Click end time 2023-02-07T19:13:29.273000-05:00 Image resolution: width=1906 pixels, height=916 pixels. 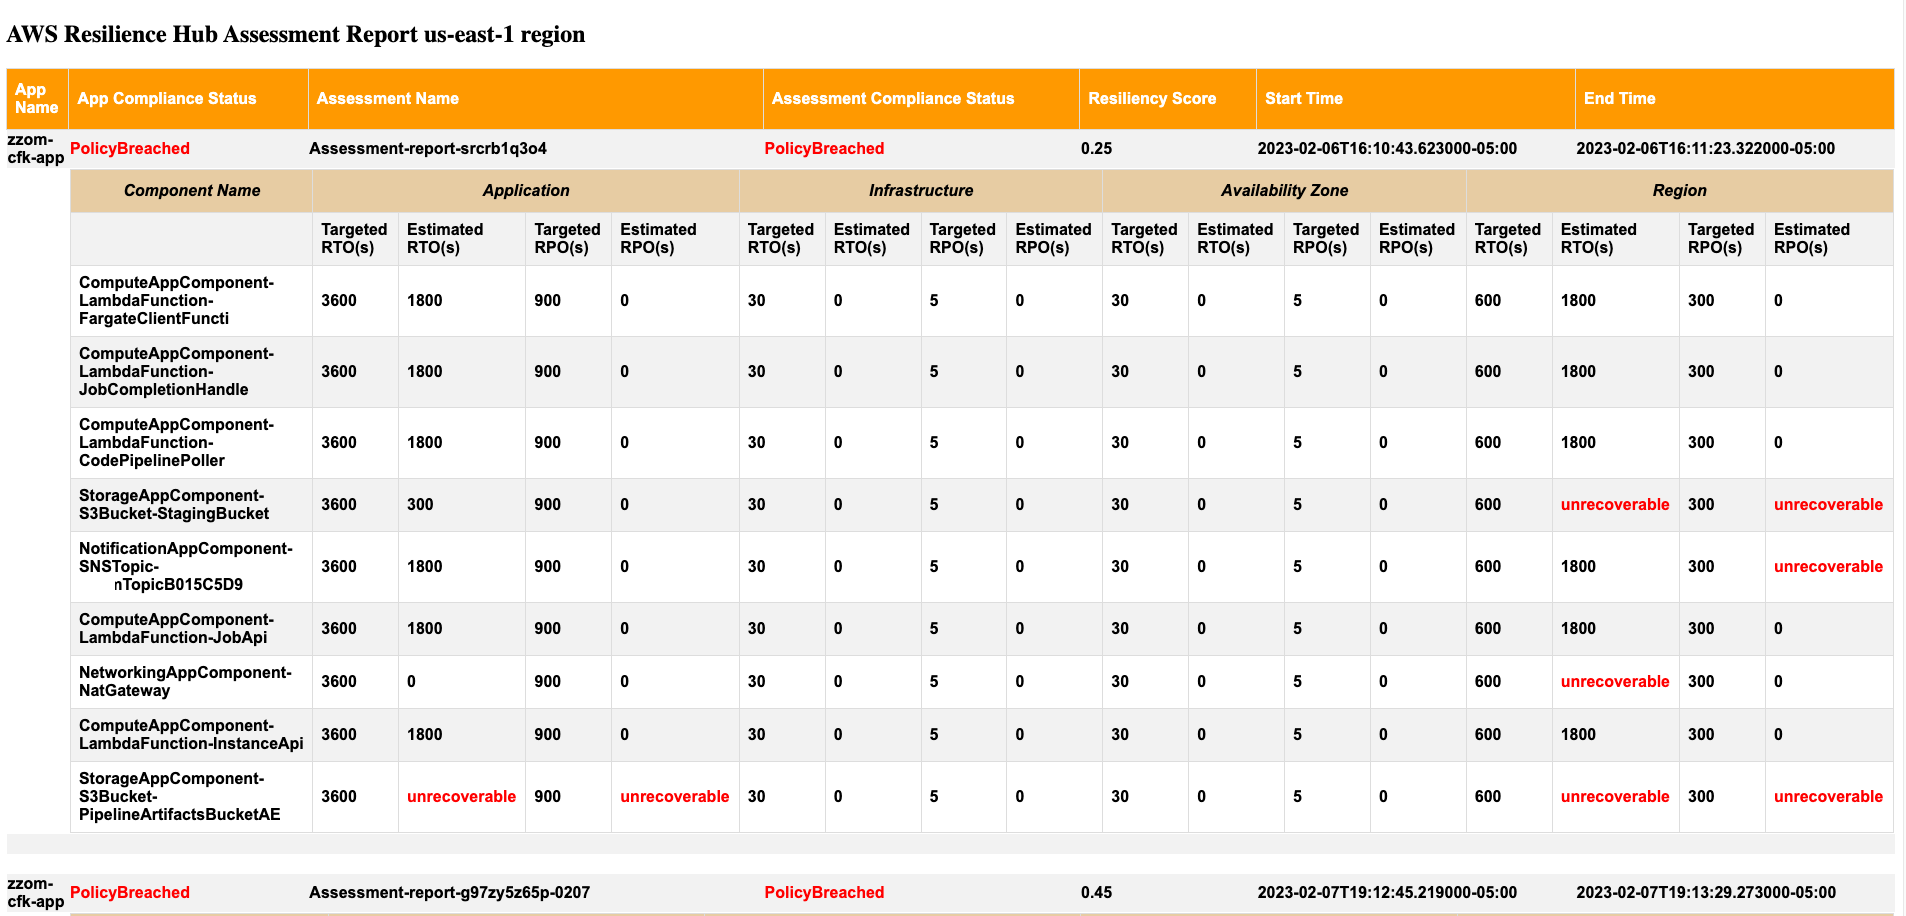click(1706, 893)
